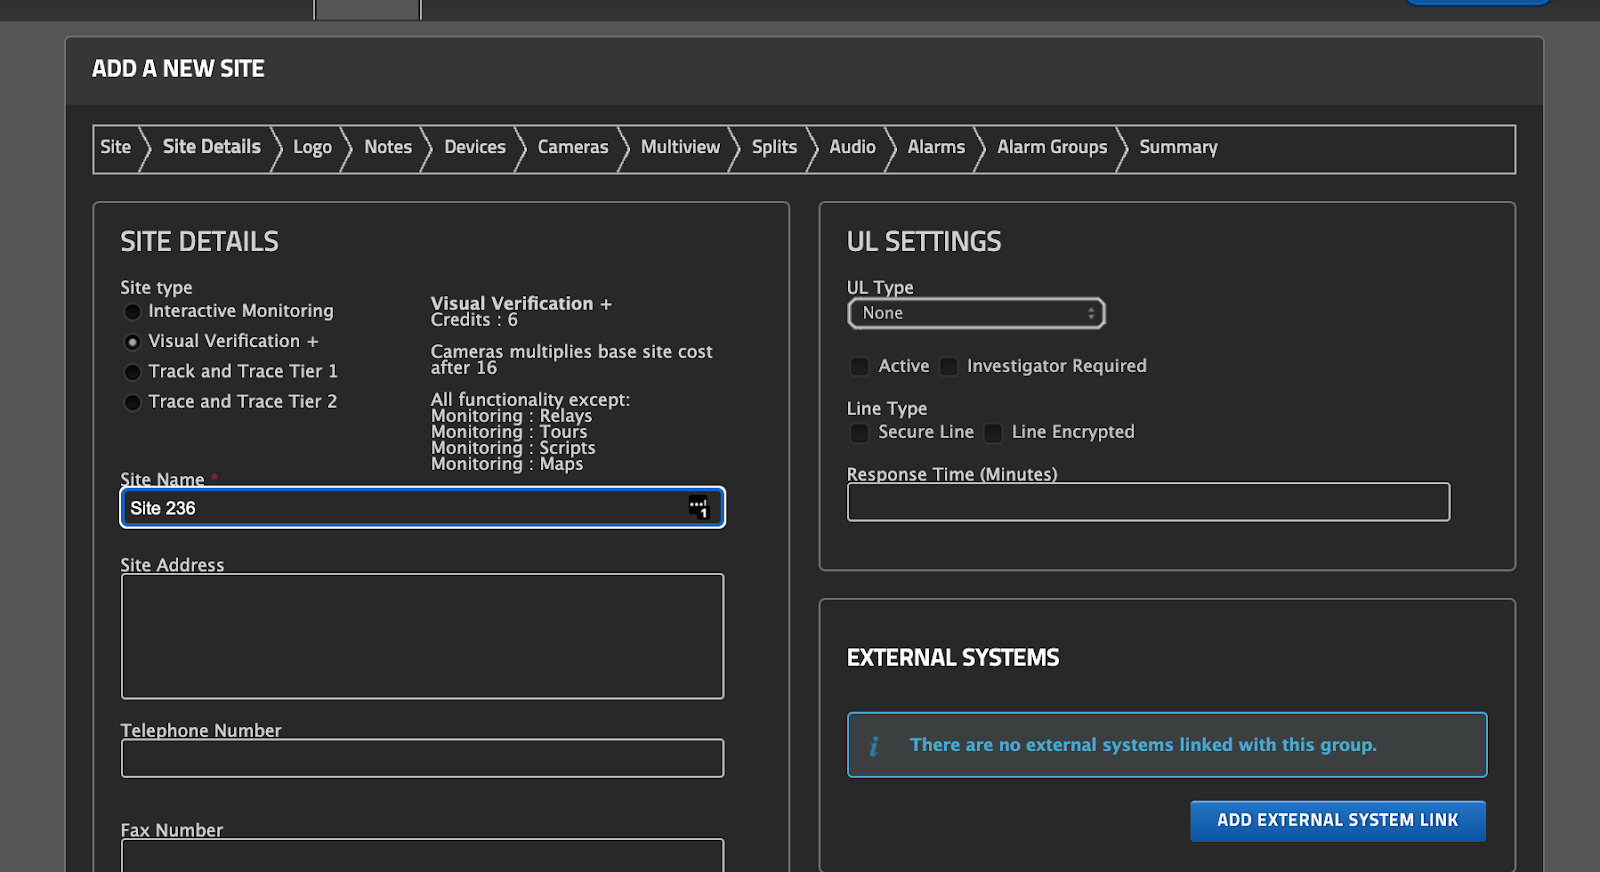Image resolution: width=1600 pixels, height=872 pixels.
Task: Open the Site Details step
Action: point(212,147)
